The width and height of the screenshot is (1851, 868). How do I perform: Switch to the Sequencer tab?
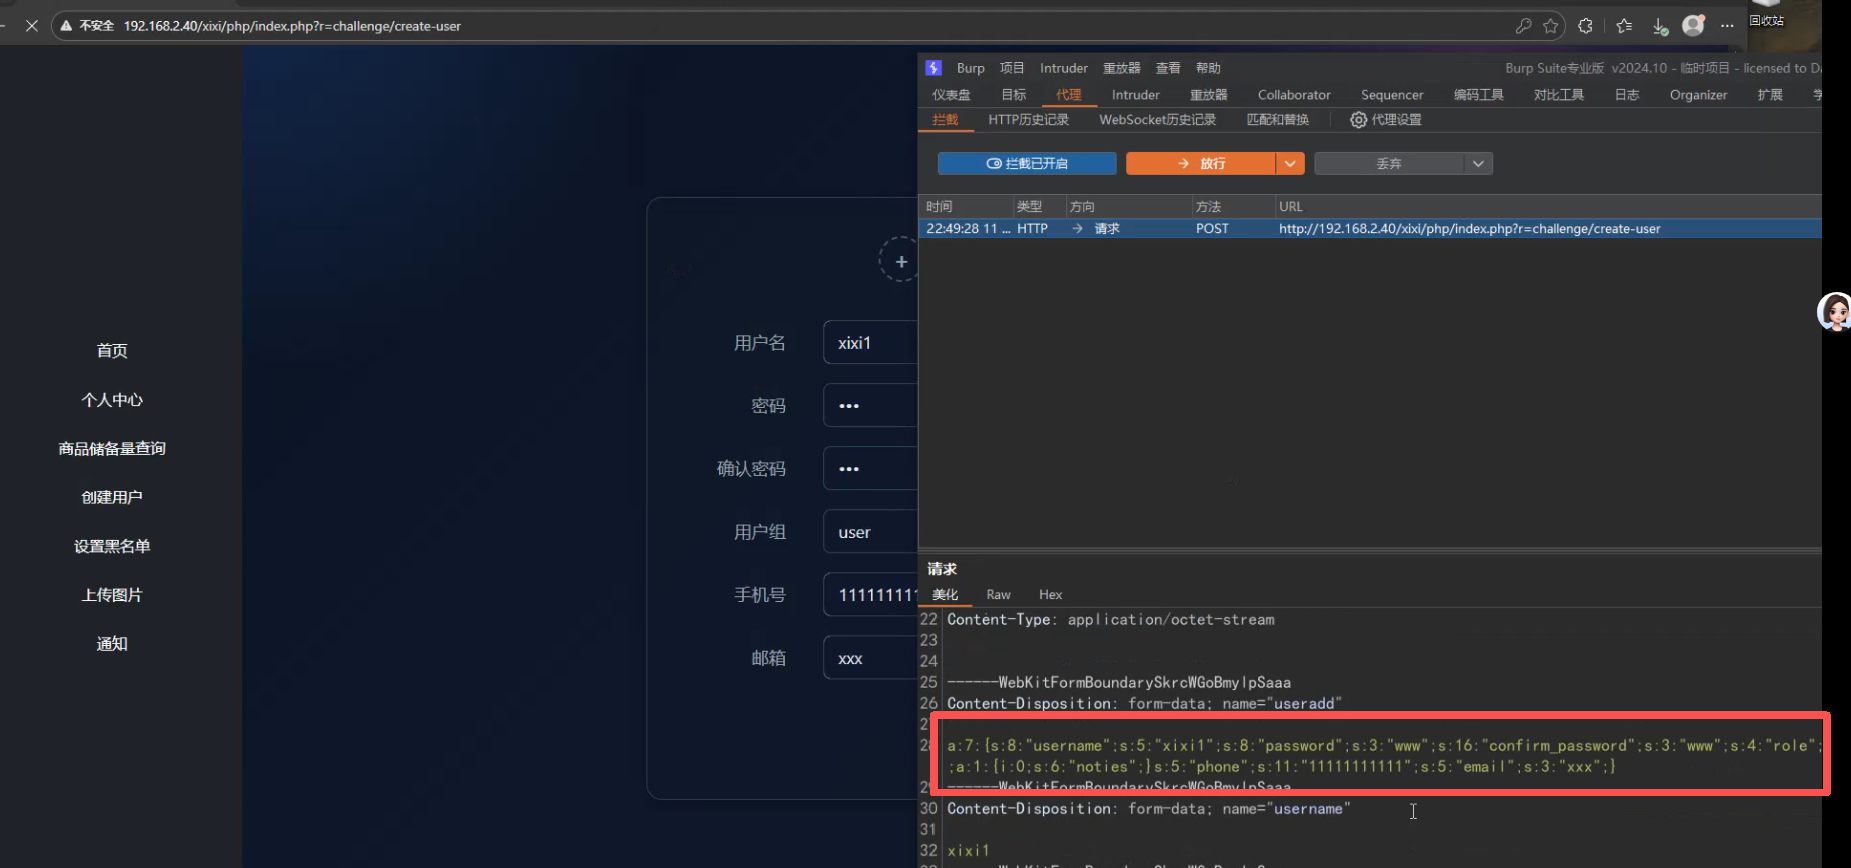pos(1392,95)
